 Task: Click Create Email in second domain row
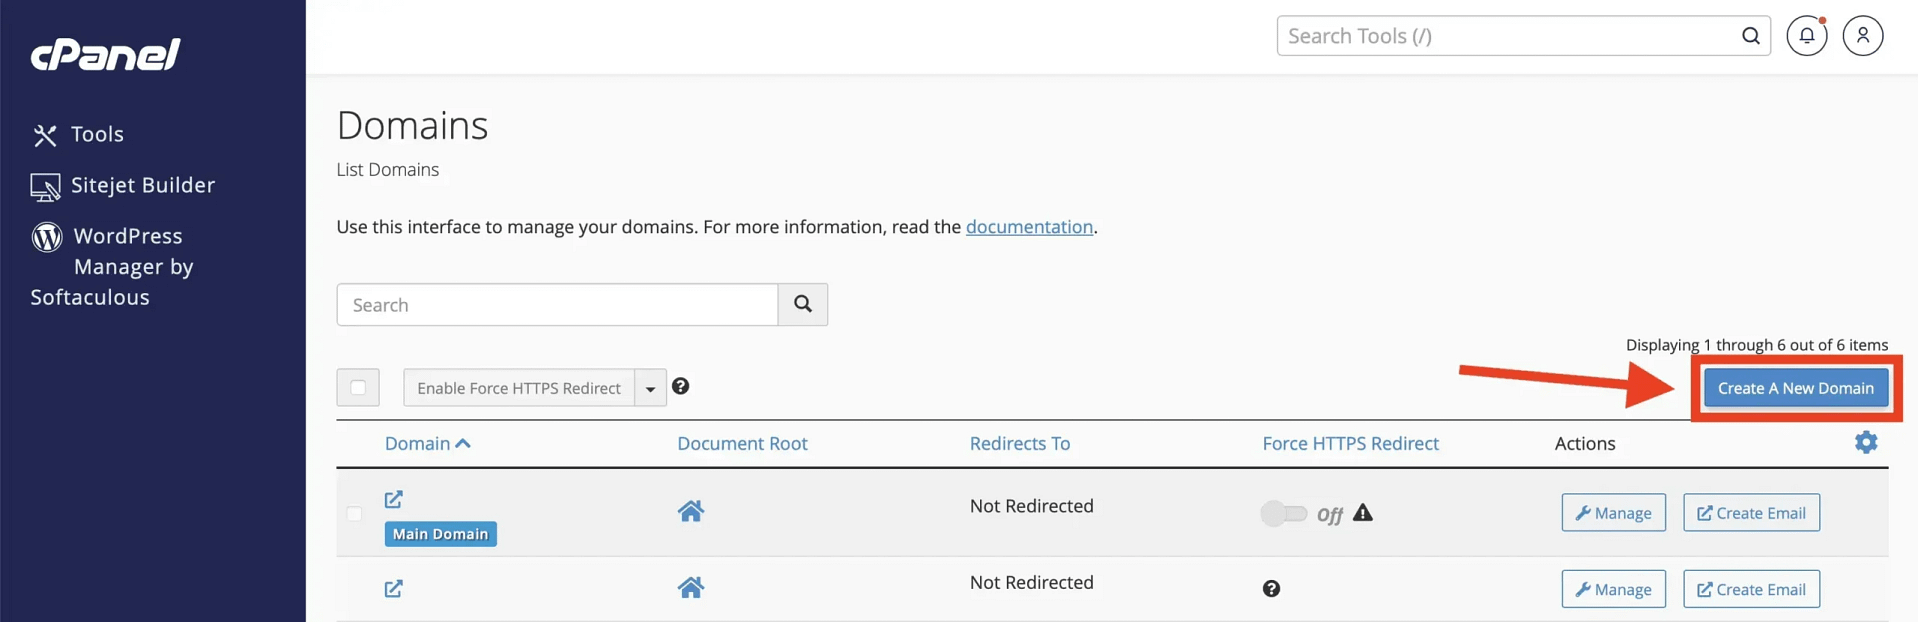pos(1751,589)
